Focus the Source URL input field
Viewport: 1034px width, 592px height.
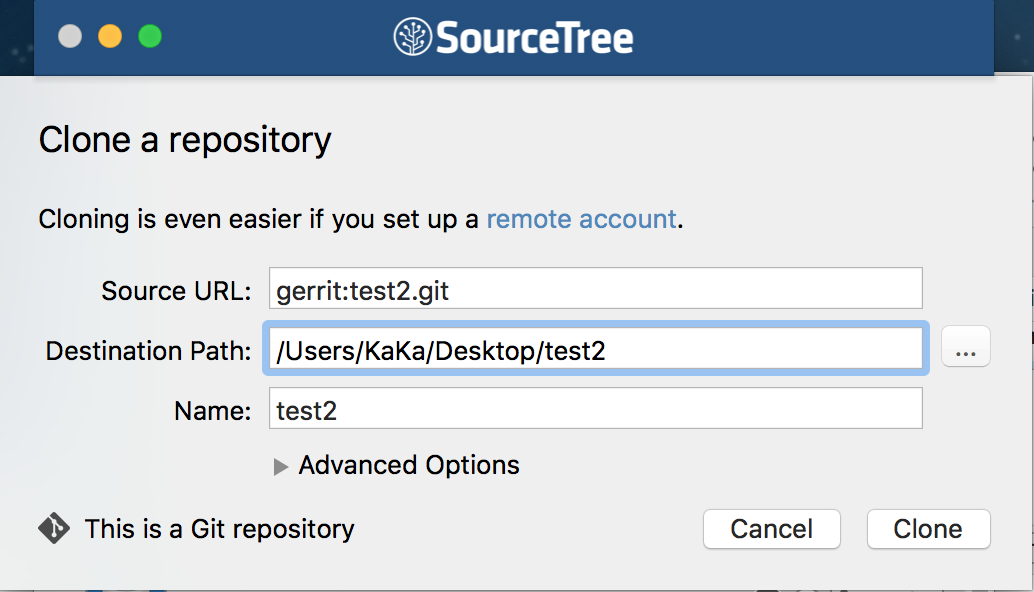pos(595,288)
